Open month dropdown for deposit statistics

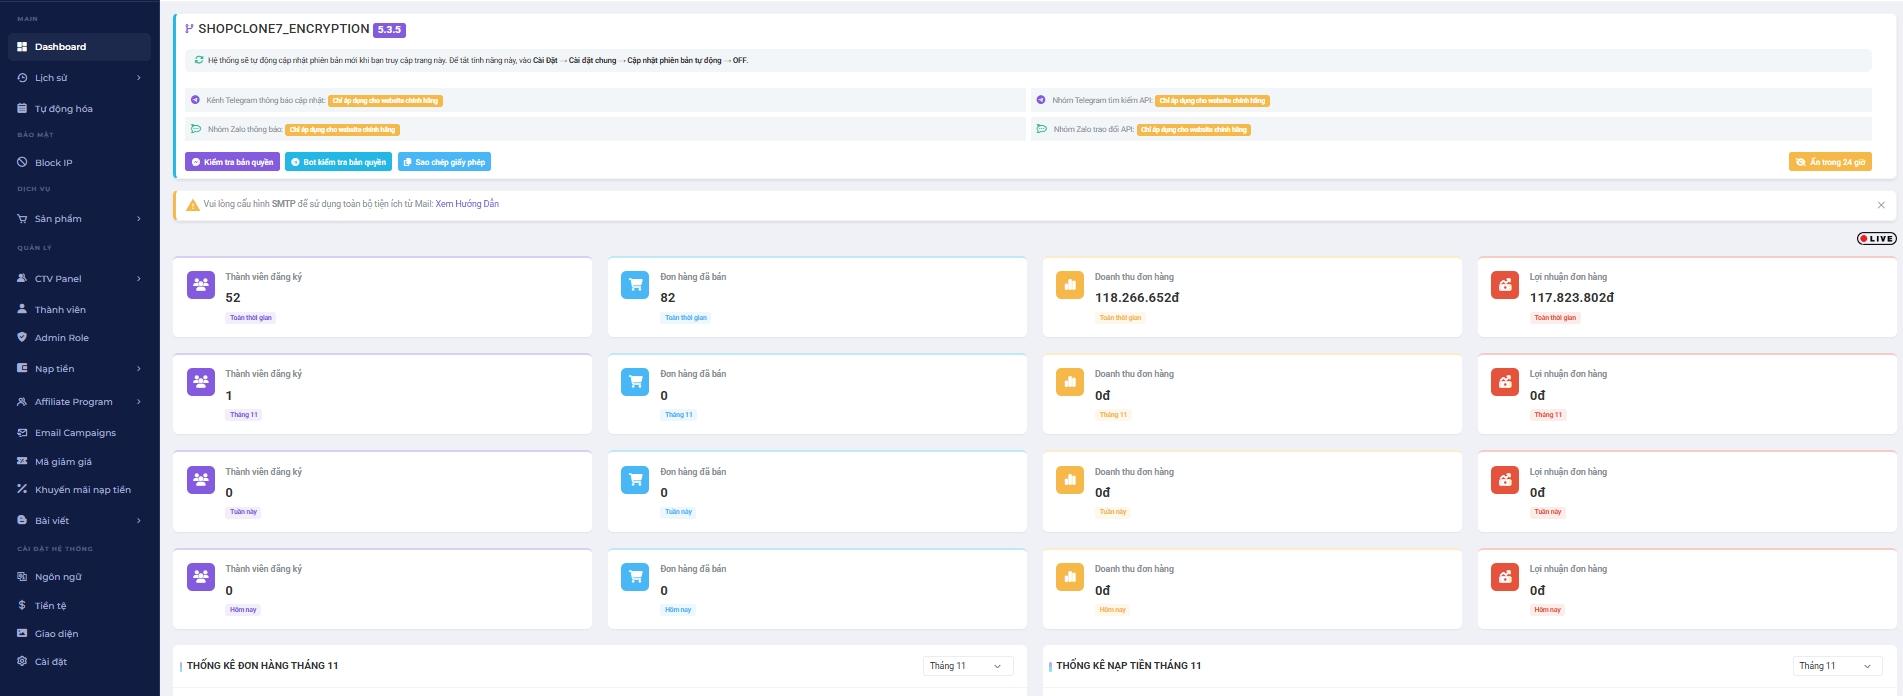click(x=1836, y=666)
